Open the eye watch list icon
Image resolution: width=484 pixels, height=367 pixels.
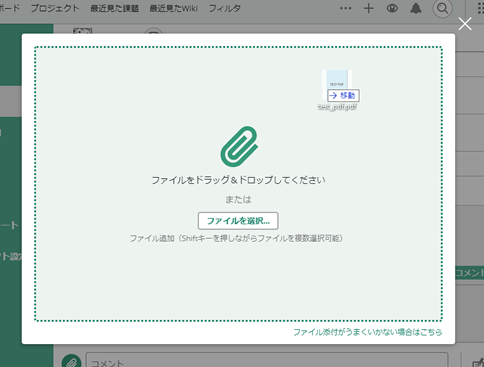[x=392, y=8]
